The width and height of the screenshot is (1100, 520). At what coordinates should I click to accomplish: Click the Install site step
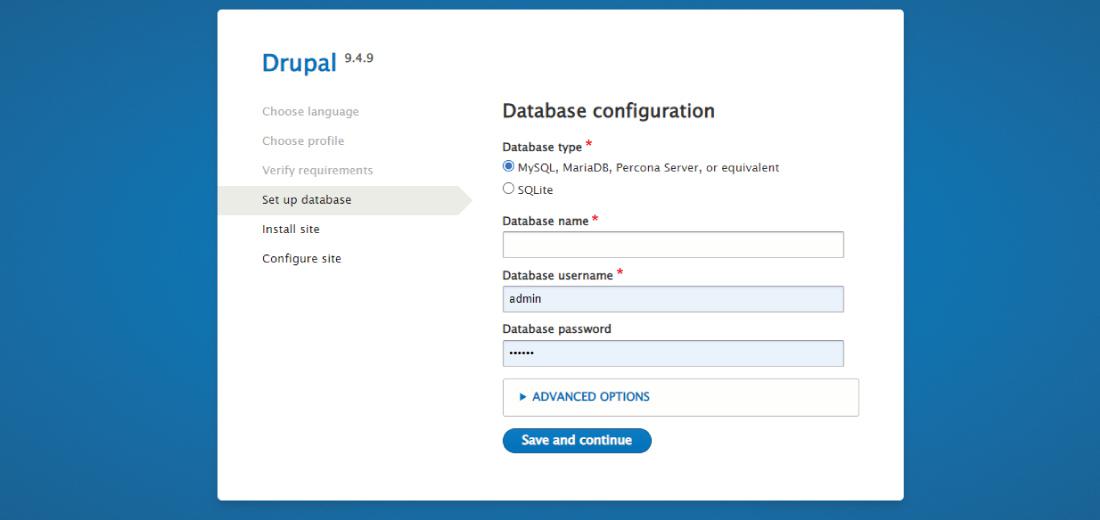pos(291,229)
